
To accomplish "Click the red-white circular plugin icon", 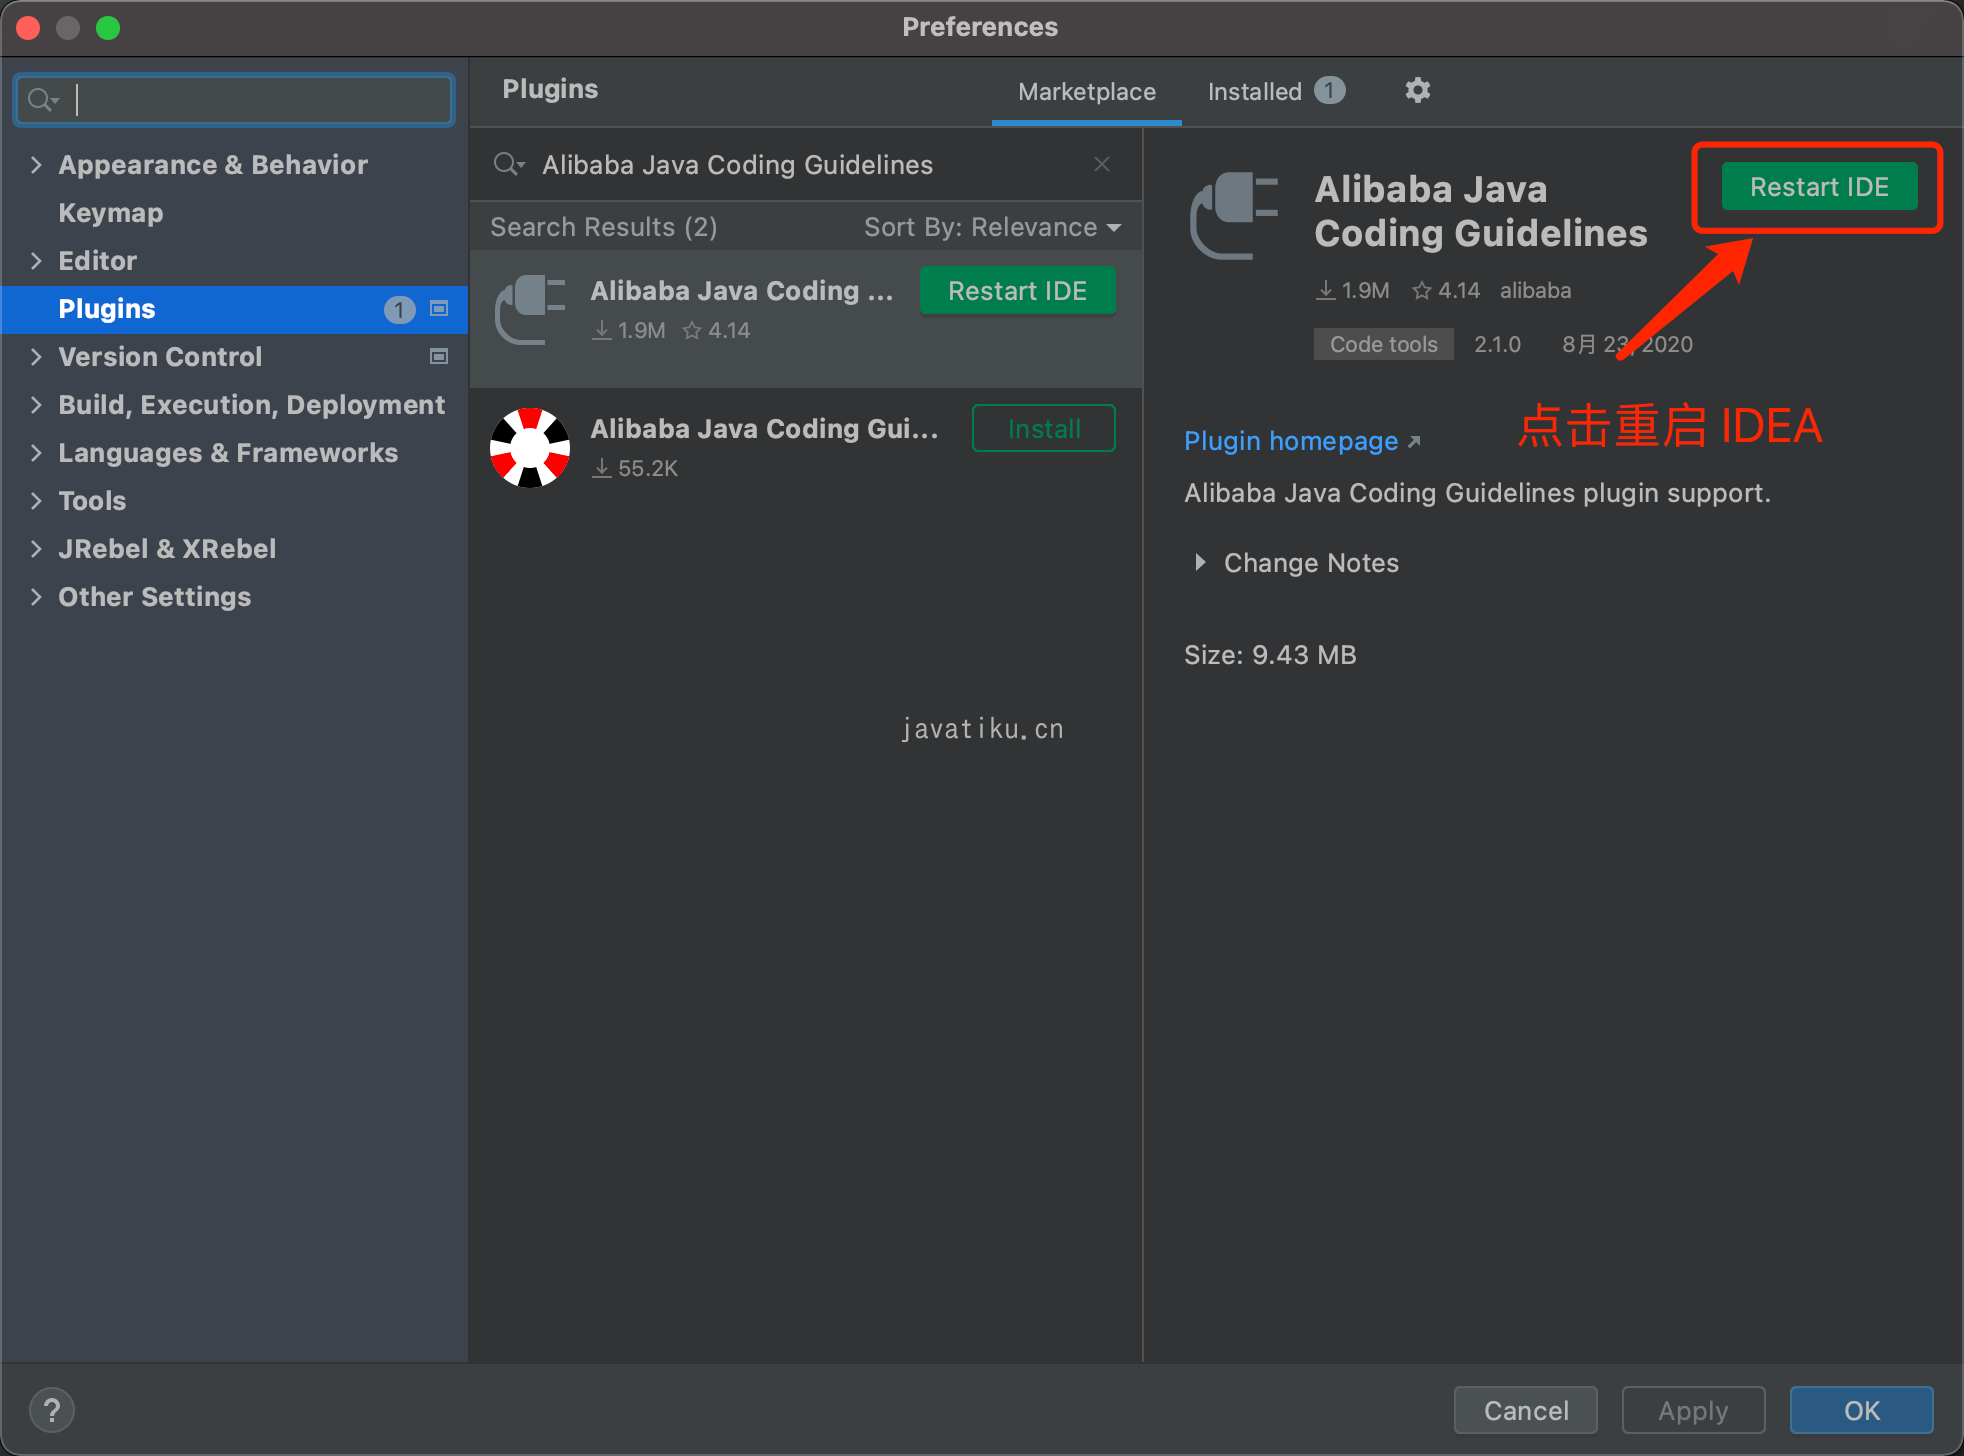I will pyautogui.click(x=530, y=447).
